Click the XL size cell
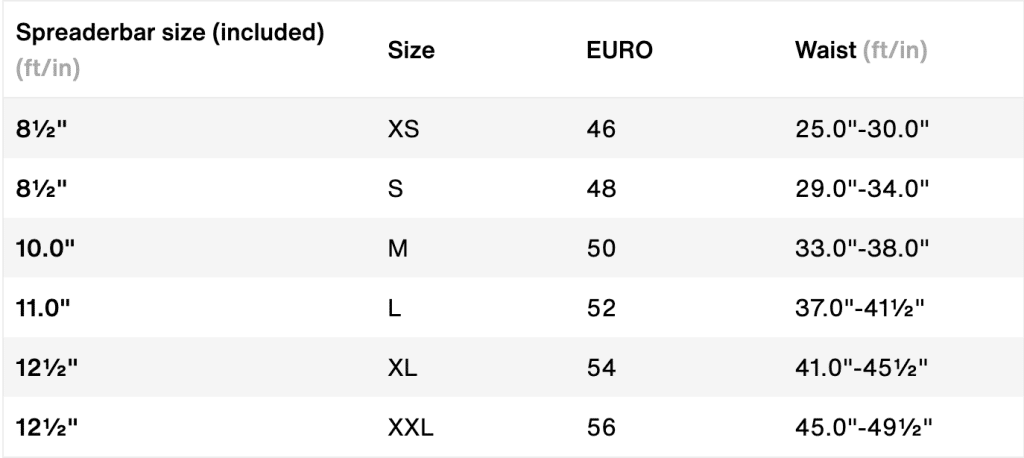This screenshot has height=458, width=1024. click(x=402, y=368)
